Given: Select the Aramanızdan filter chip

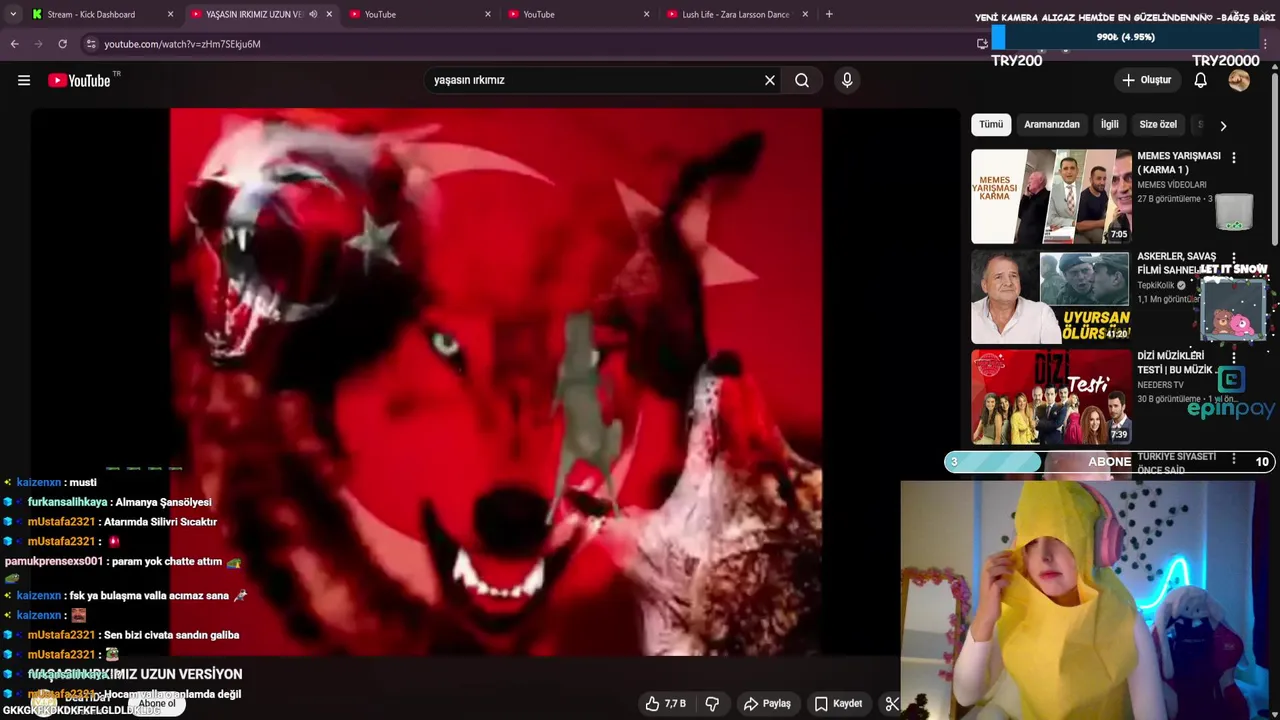Looking at the screenshot, I should tap(1052, 124).
